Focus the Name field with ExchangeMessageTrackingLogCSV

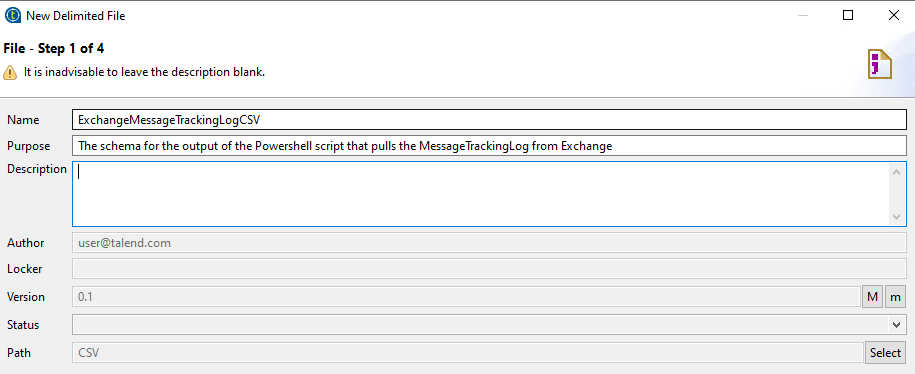[489, 120]
